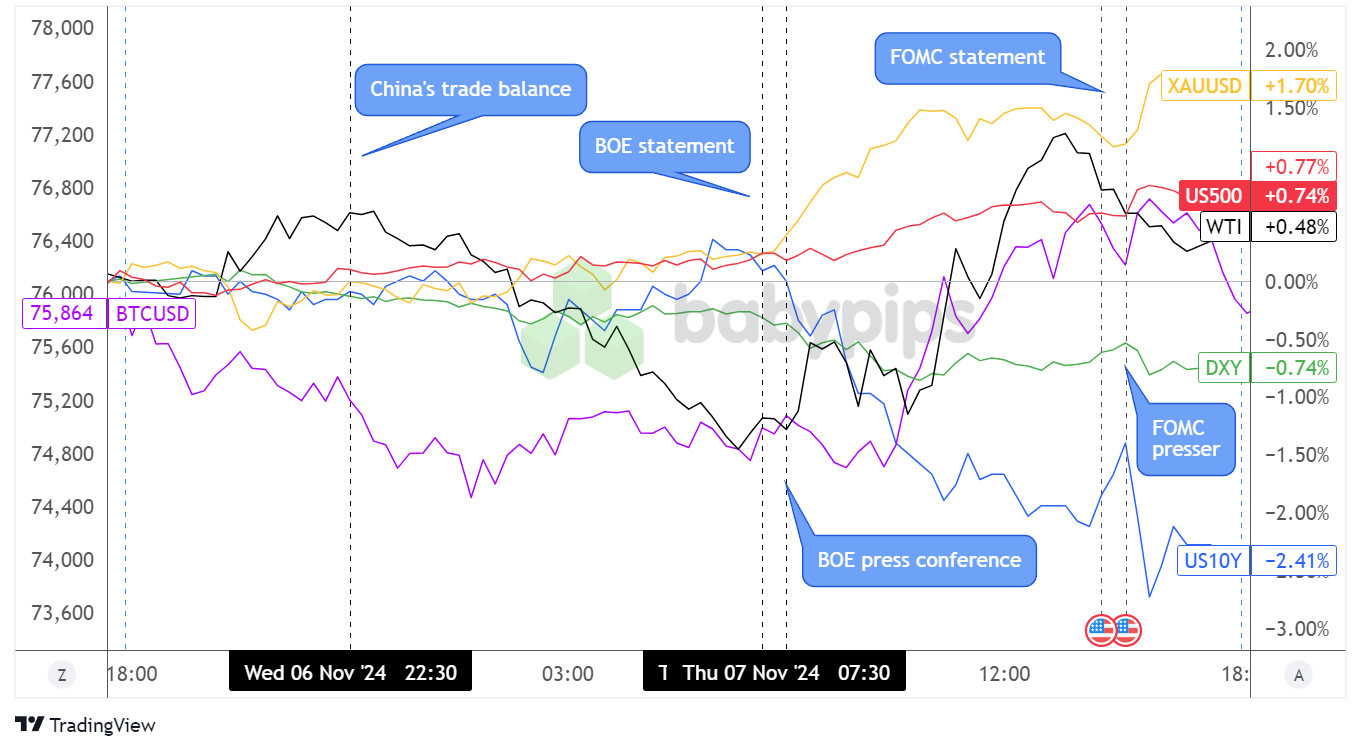Select the BOE statement callout
The height and width of the screenshot is (751, 1361).
coord(664,147)
